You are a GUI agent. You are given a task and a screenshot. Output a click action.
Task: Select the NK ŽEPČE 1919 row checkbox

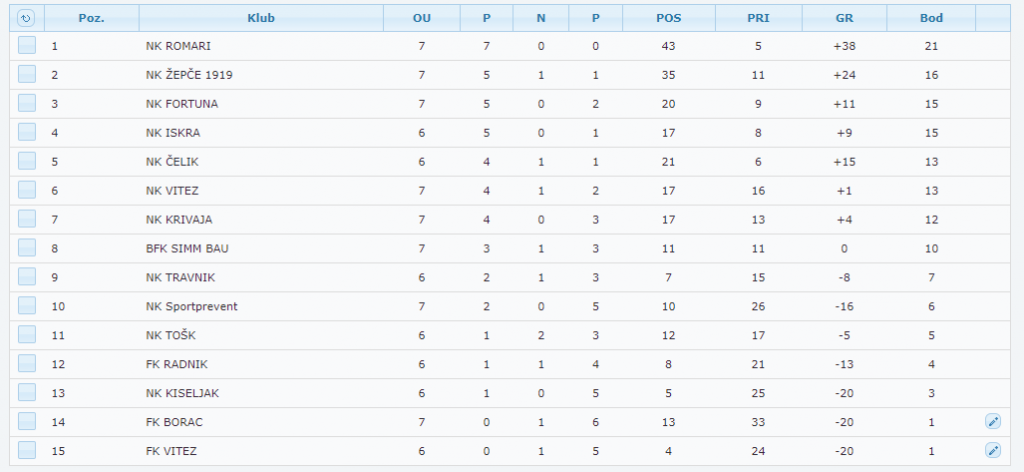point(27,74)
